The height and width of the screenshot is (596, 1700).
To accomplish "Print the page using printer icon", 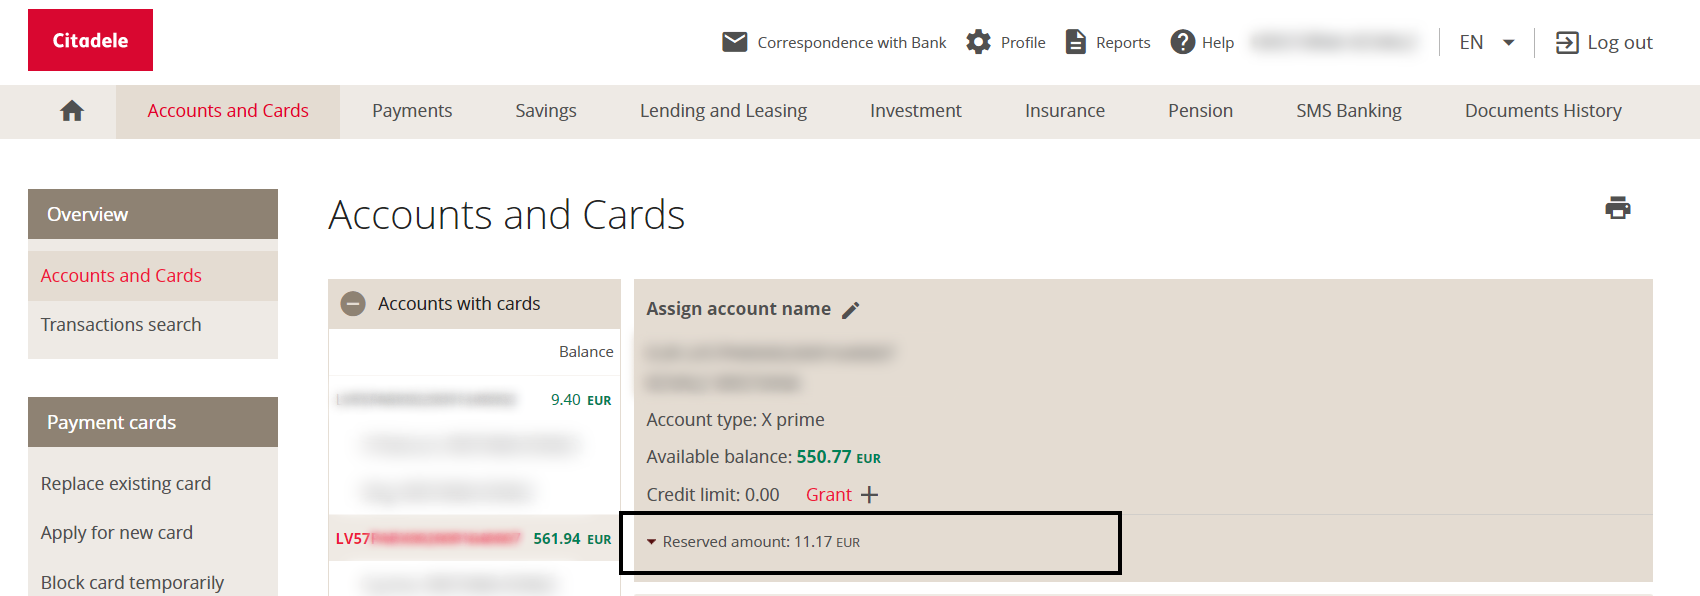I will (1618, 208).
